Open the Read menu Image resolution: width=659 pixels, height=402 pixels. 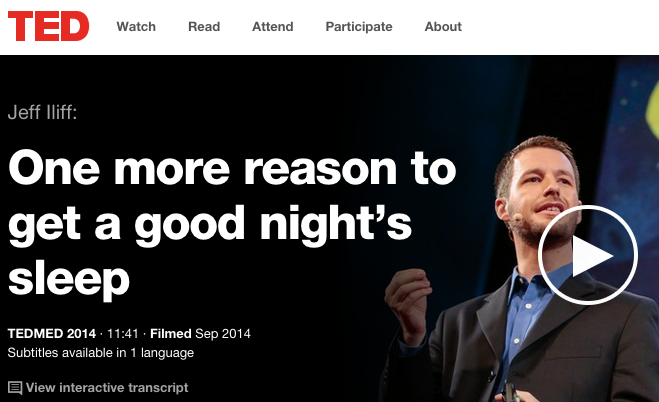click(x=204, y=26)
